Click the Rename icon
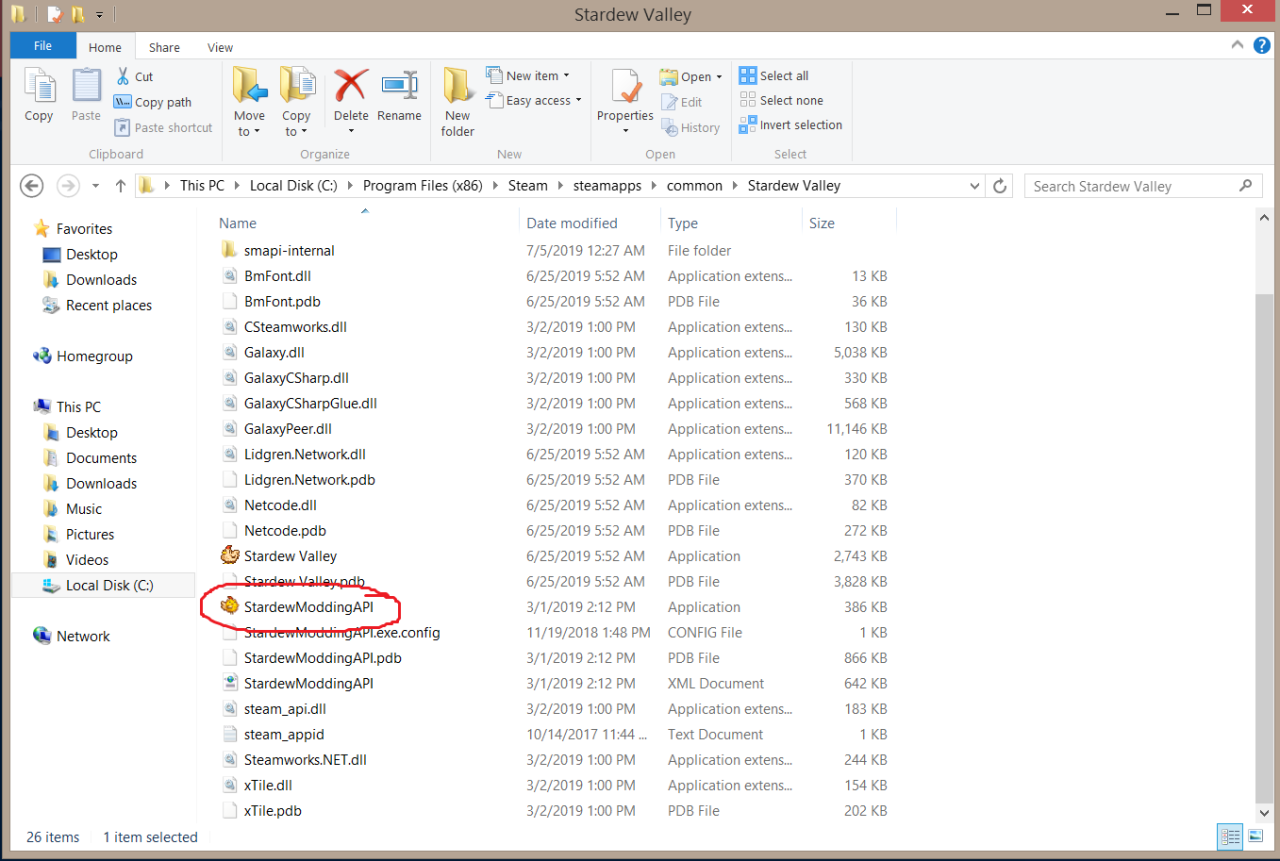The width and height of the screenshot is (1280, 861). 399,86
